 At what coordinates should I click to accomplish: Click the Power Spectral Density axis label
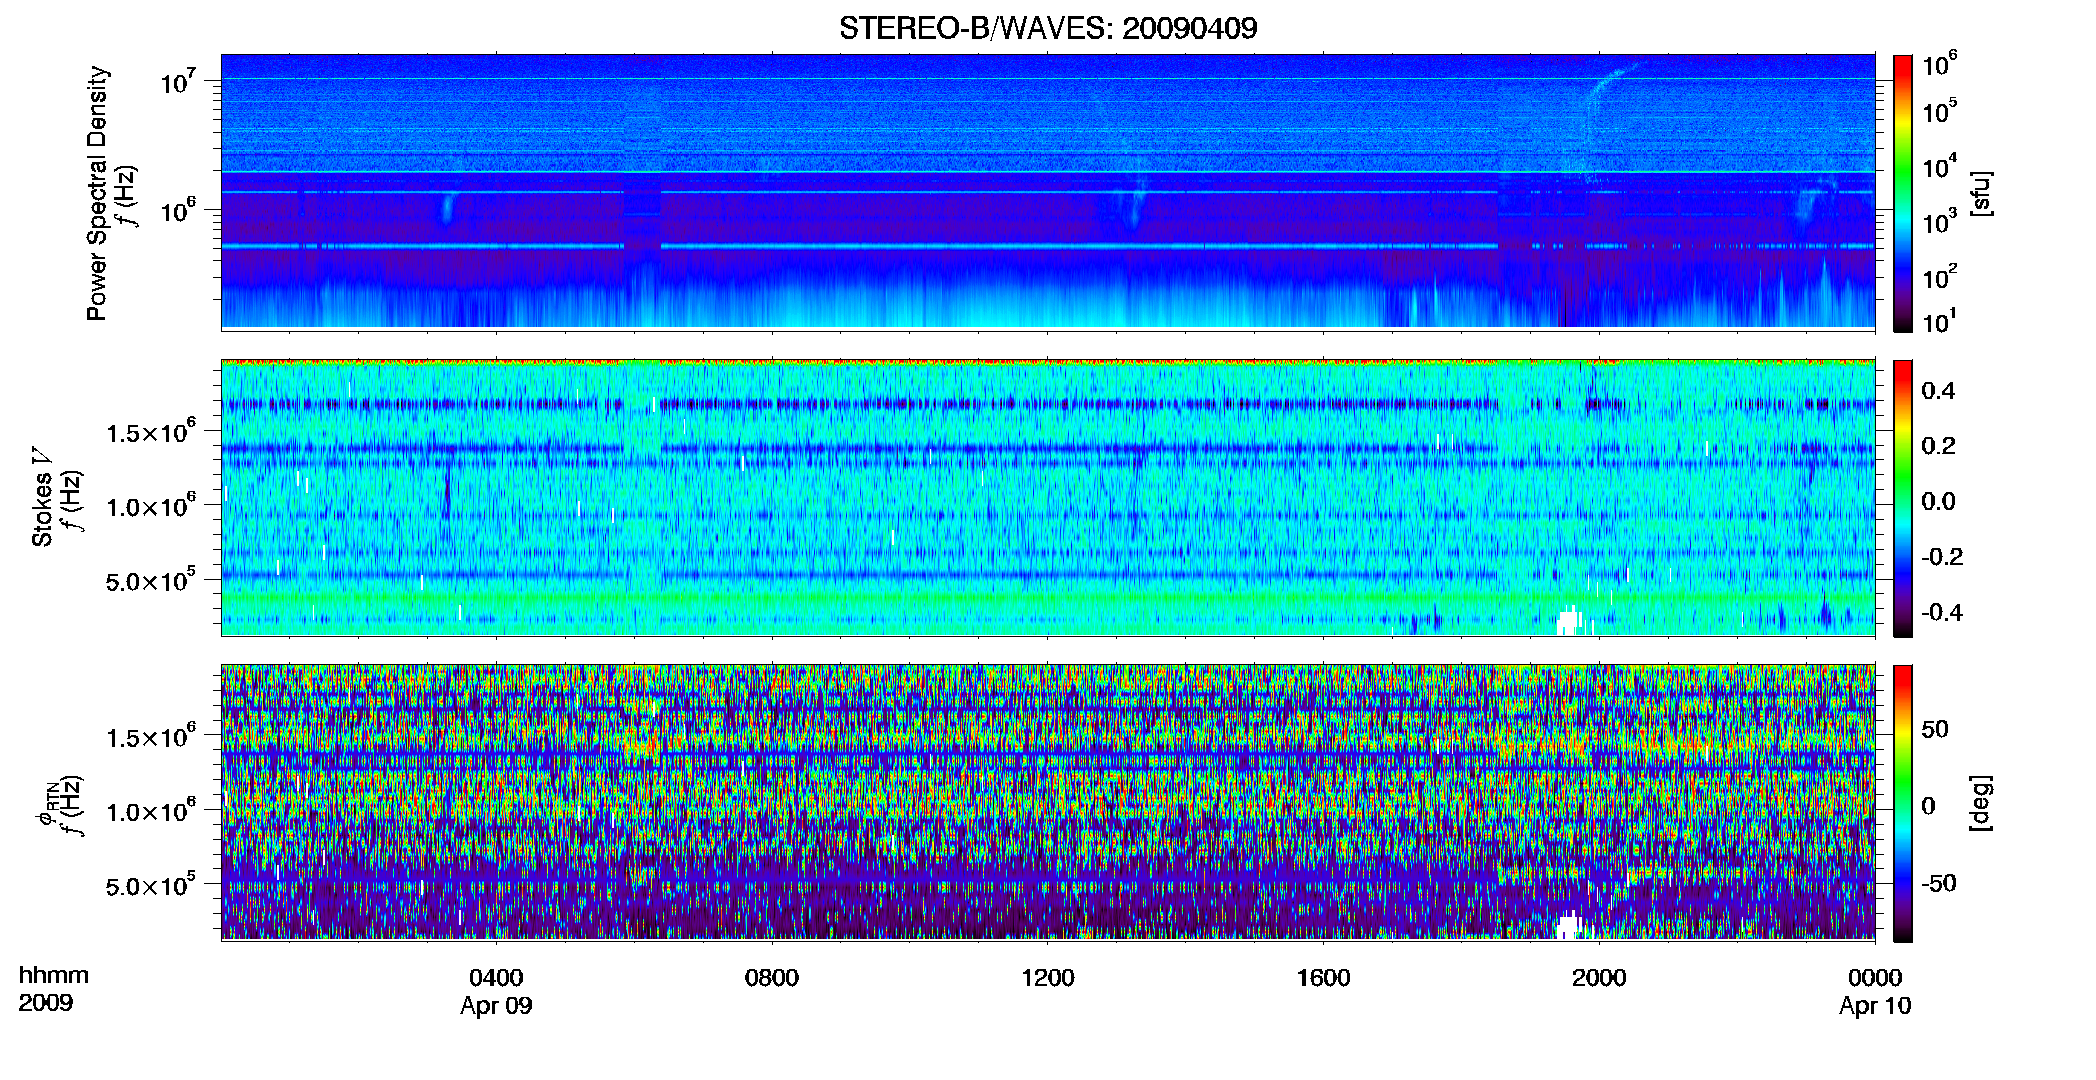point(97,193)
